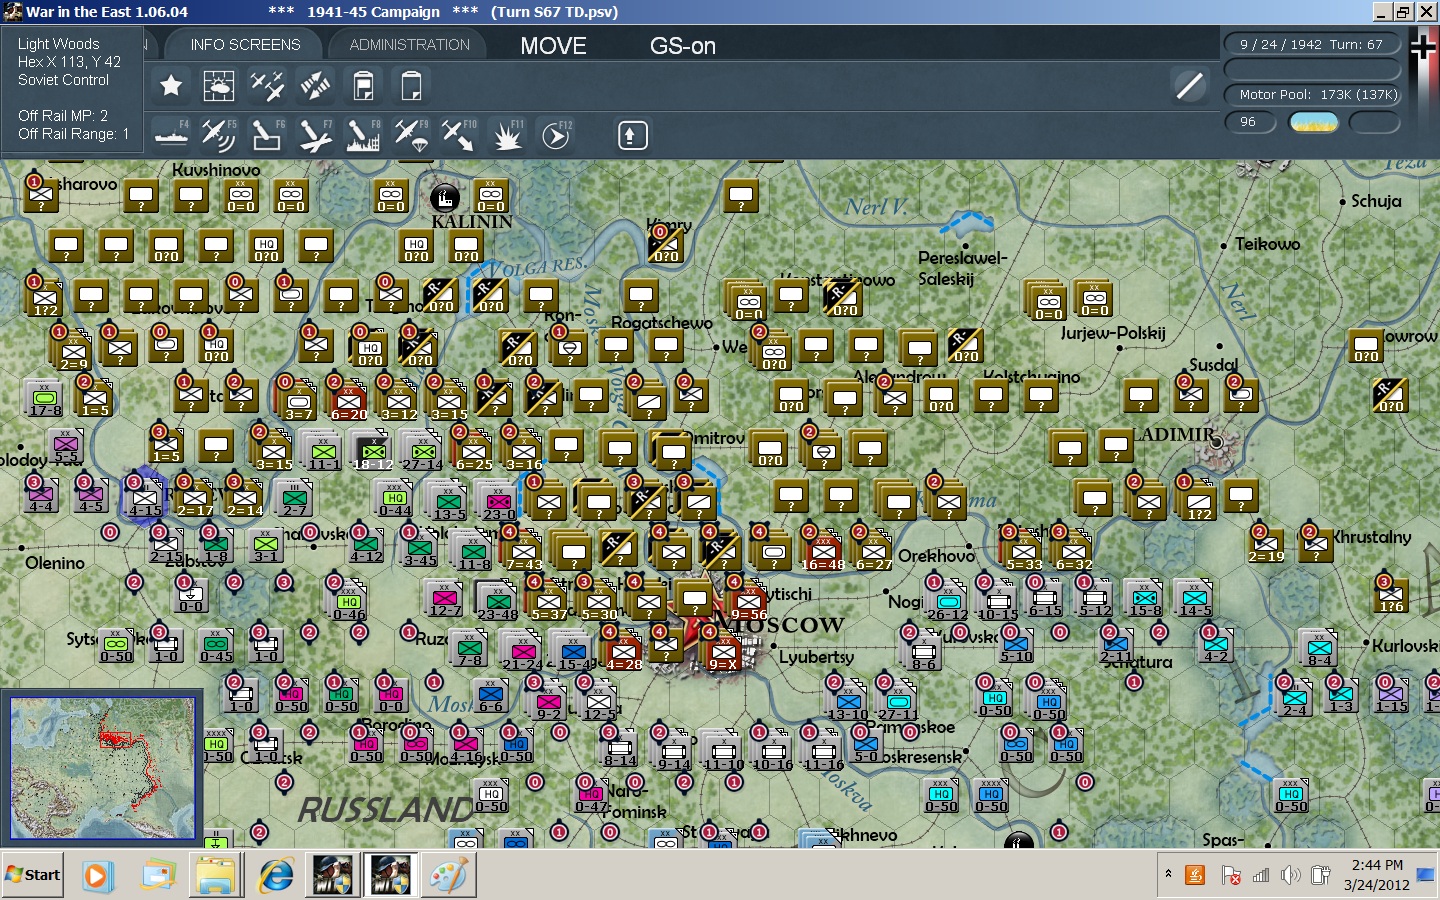Select the 6=20 Soviet red unit
1440x900 pixels.
tap(348, 400)
